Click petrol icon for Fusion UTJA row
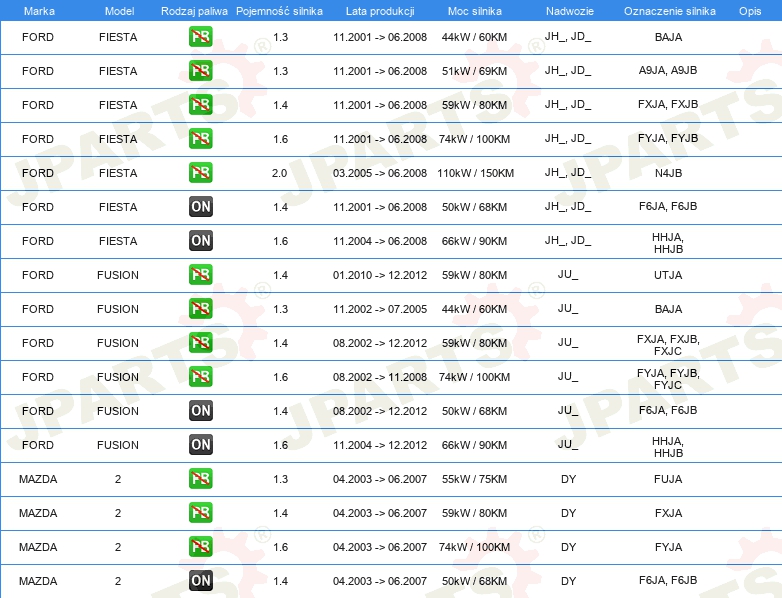The image size is (782, 598). (x=200, y=275)
